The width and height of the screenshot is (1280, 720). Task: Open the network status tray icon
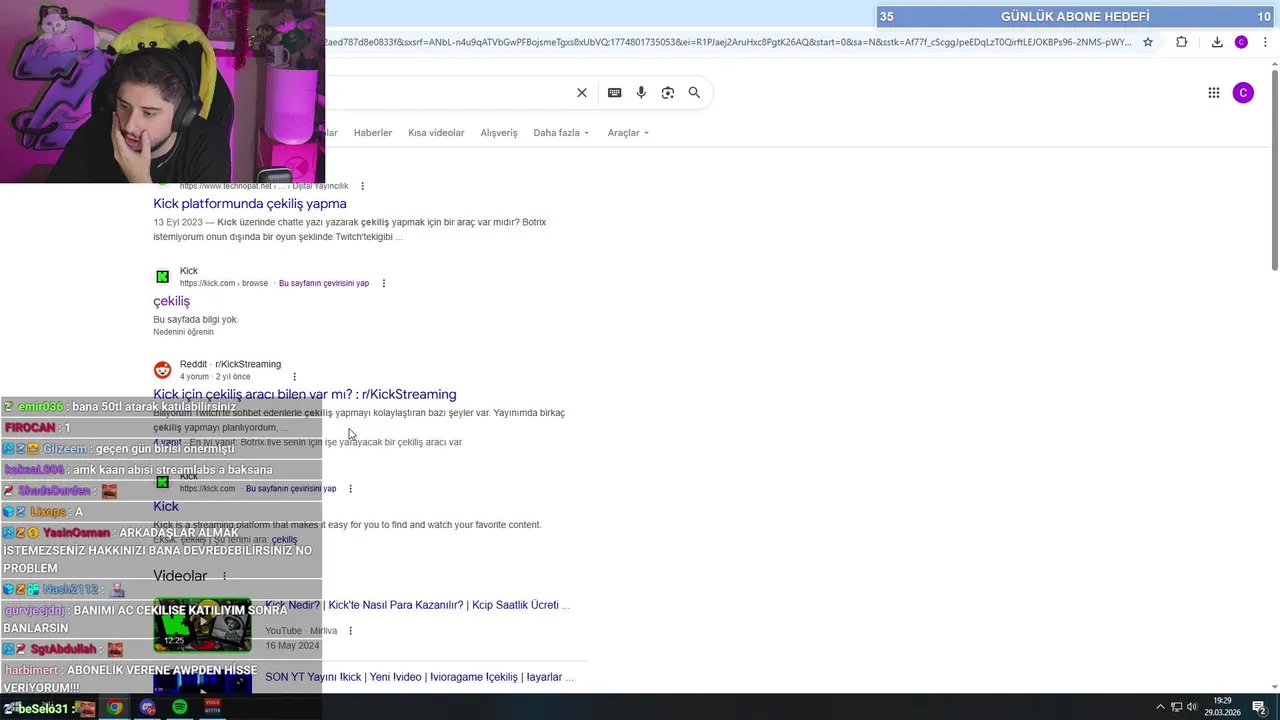click(1176, 707)
